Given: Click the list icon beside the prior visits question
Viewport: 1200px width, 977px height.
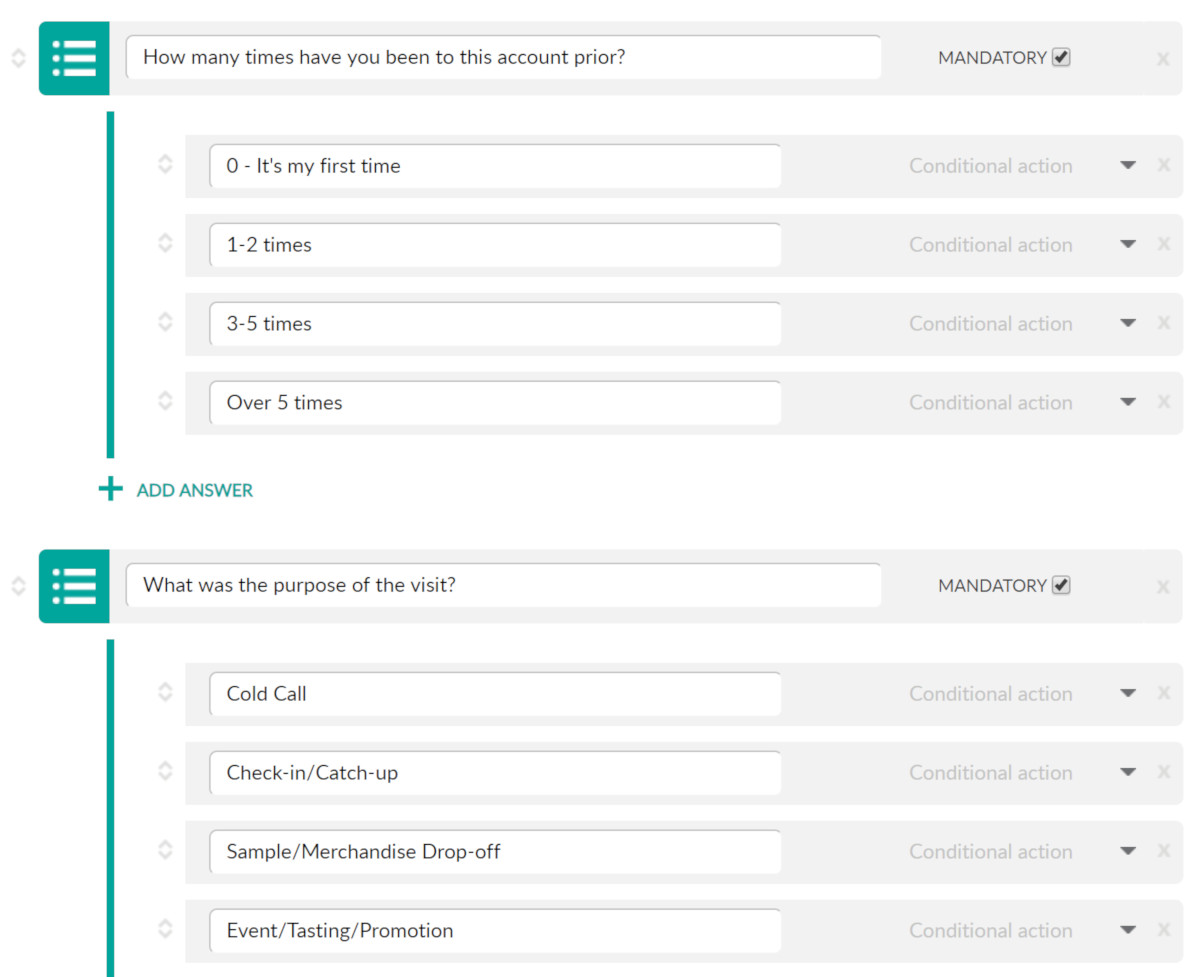Looking at the screenshot, I should [74, 59].
